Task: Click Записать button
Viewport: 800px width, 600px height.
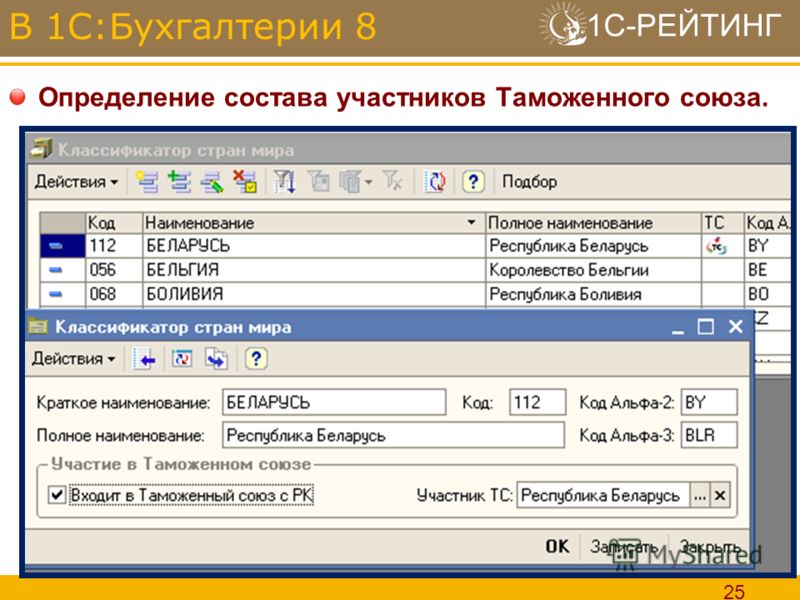Action: (x=623, y=546)
